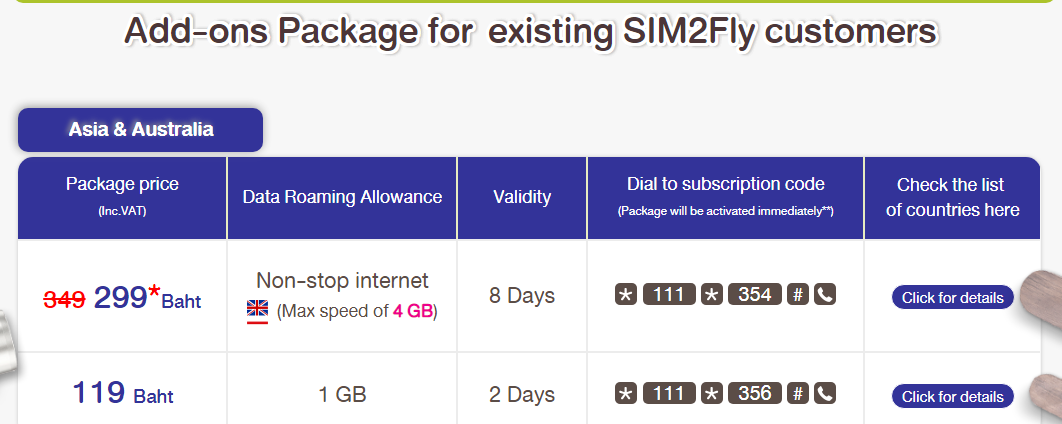1062x424 pixels.
Task: Click the phone icon in the 354 code row
Action: pyautogui.click(x=825, y=295)
